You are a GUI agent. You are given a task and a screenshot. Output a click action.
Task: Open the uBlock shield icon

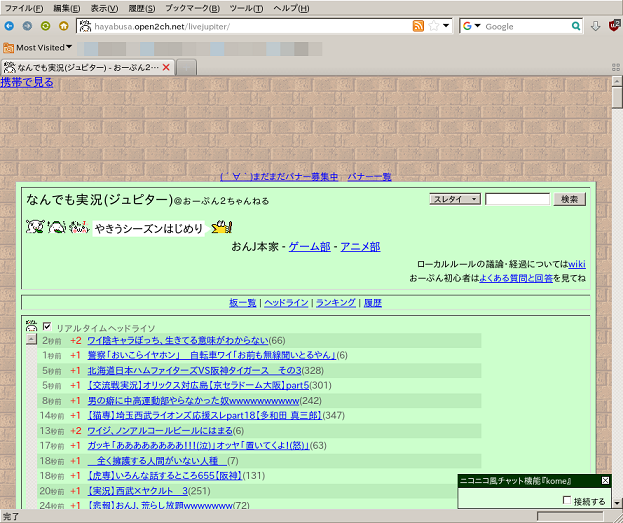[614, 26]
